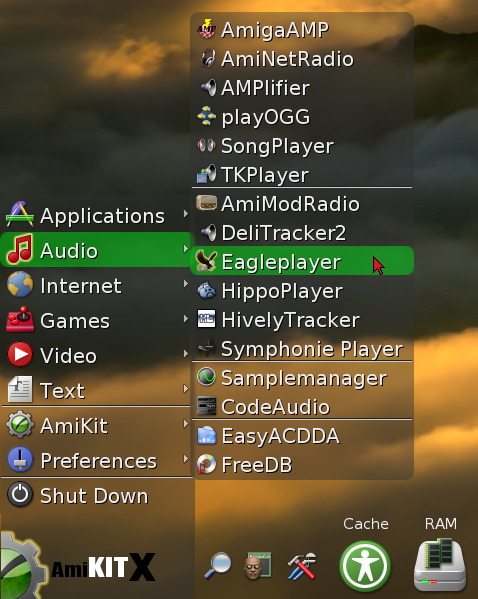This screenshot has height=599, width=478.
Task: Click the AmigaAMP icon
Action: point(206,29)
